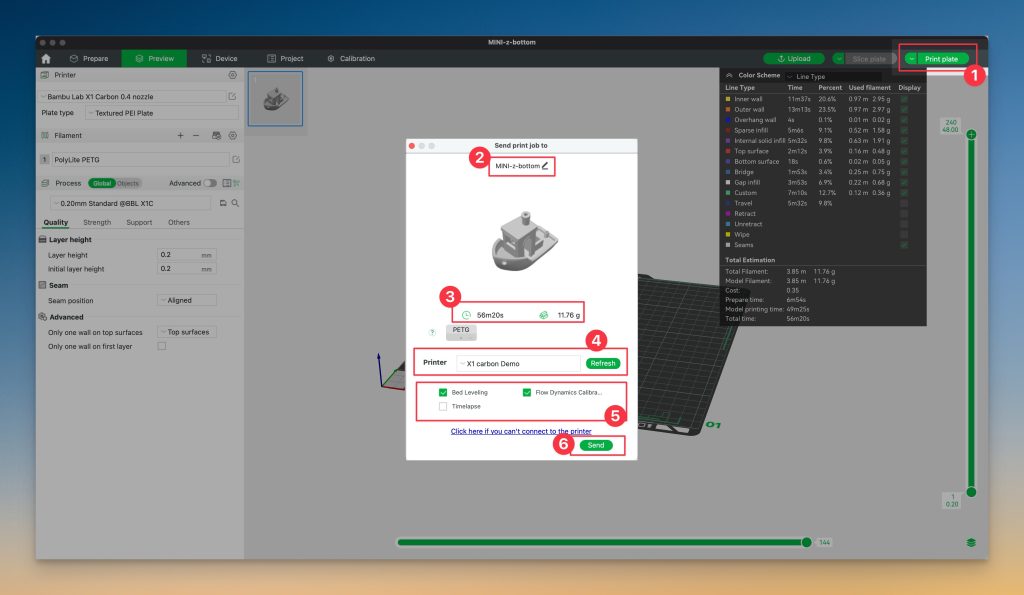The image size is (1024, 595).
Task: Uncheck the Bed Leveling checkbox
Action: click(443, 393)
